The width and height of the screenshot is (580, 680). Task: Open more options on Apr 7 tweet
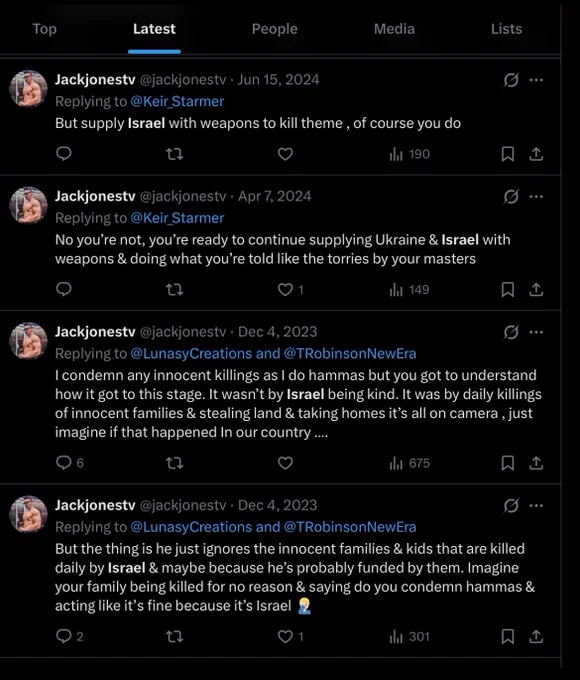pos(536,196)
